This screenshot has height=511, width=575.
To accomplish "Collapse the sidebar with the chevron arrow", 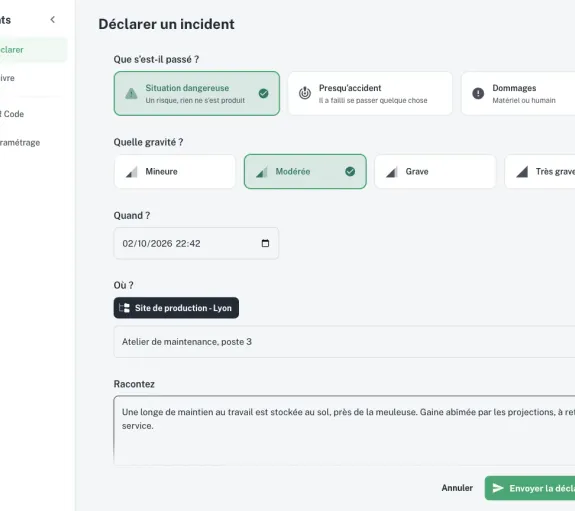I will click(x=53, y=19).
